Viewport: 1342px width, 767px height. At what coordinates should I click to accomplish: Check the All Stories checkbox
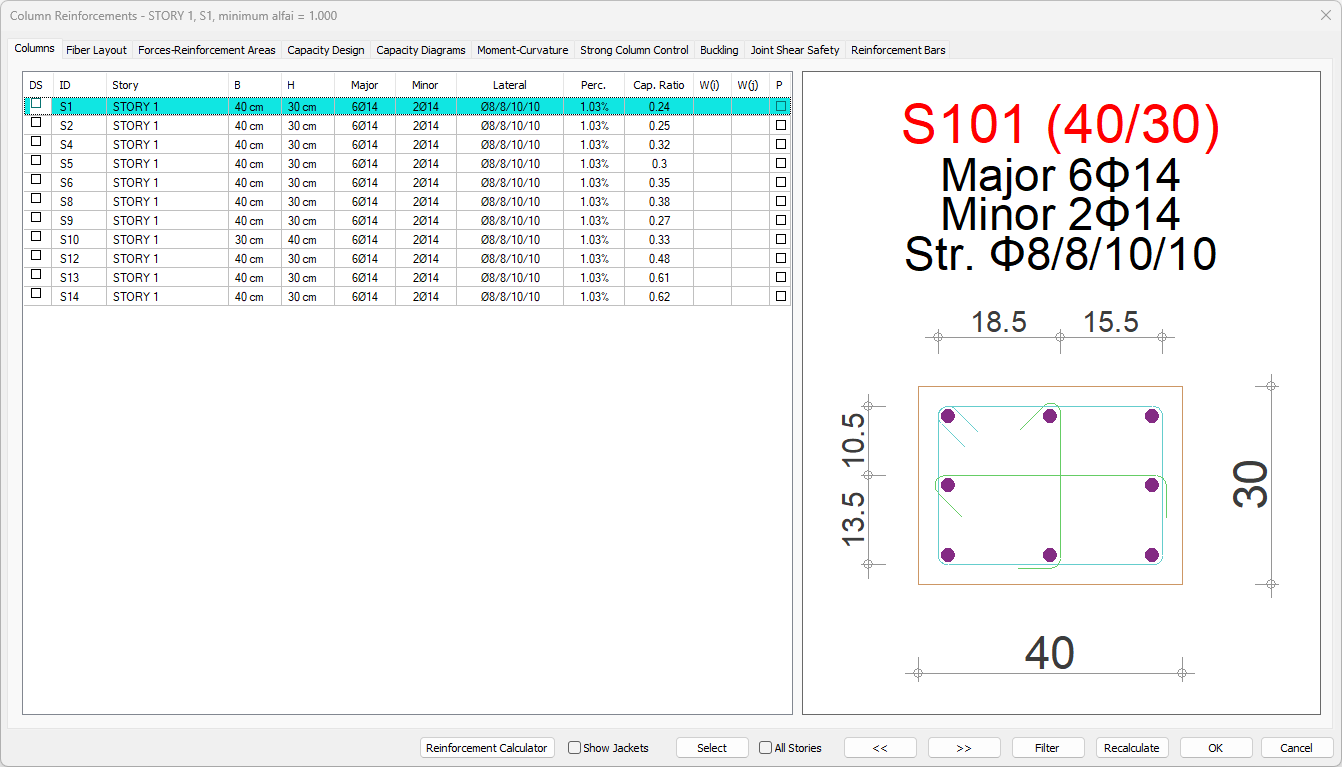[x=766, y=748]
